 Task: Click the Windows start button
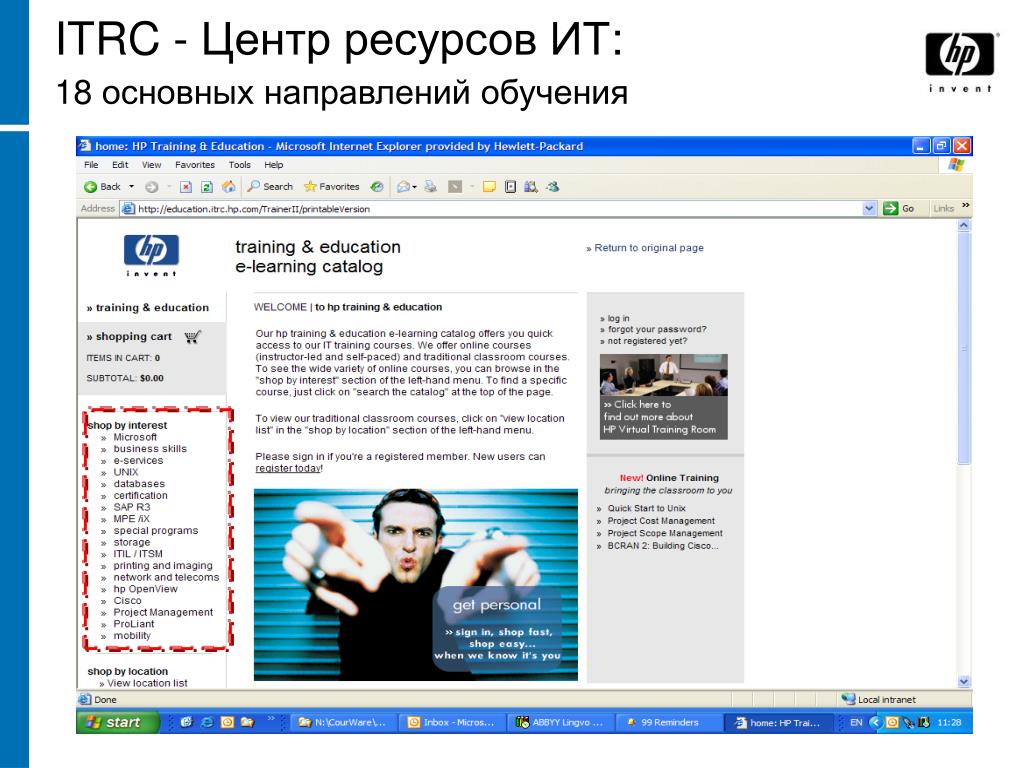coord(118,722)
